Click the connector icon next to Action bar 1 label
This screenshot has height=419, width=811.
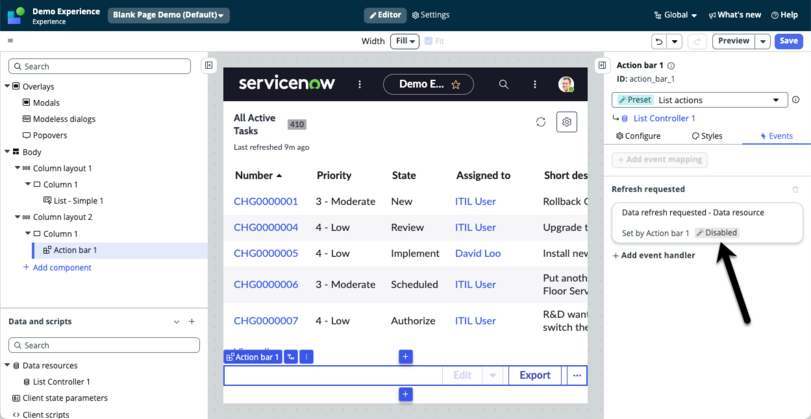[292, 357]
